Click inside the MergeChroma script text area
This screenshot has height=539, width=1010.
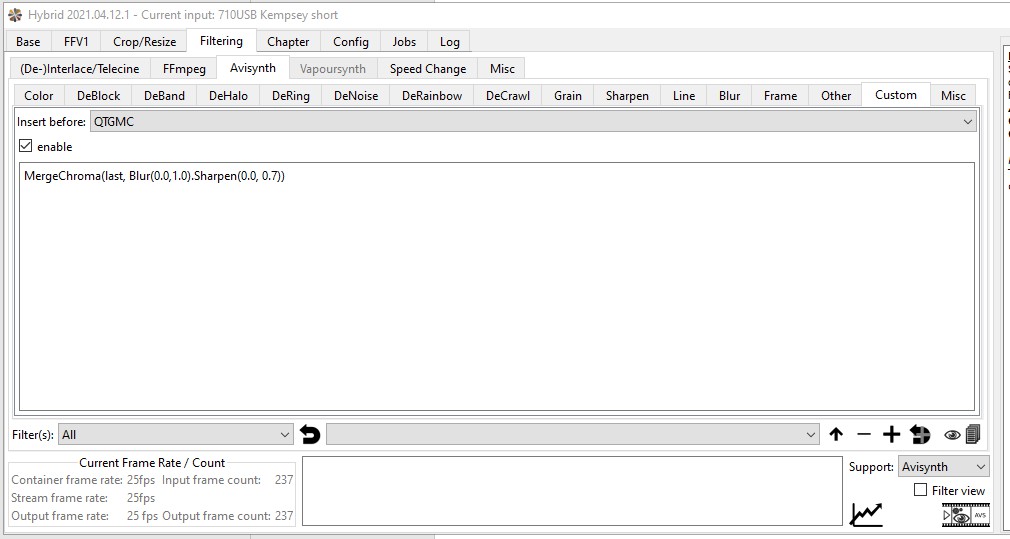click(x=496, y=290)
